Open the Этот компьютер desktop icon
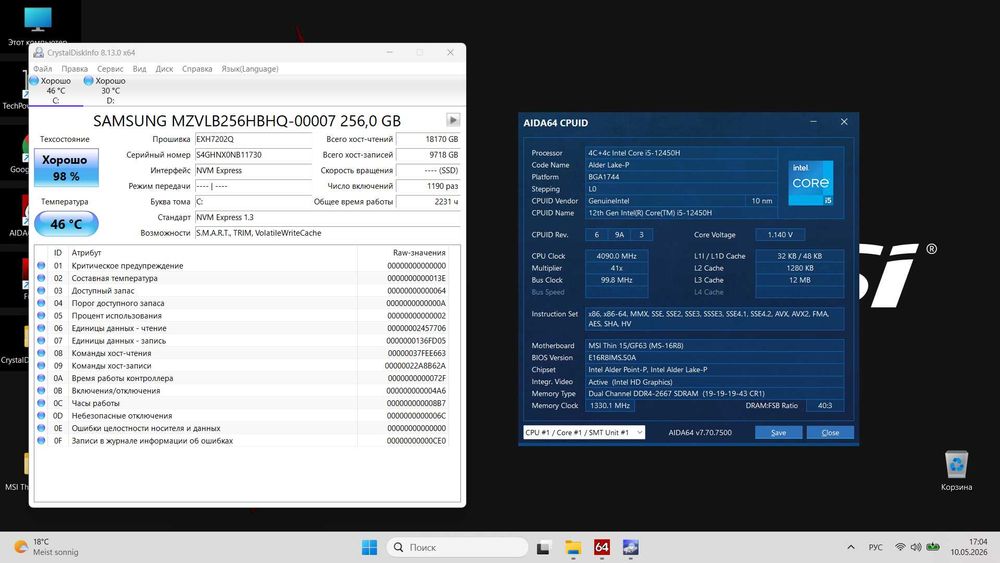Viewport: 1000px width, 563px height. point(38,26)
